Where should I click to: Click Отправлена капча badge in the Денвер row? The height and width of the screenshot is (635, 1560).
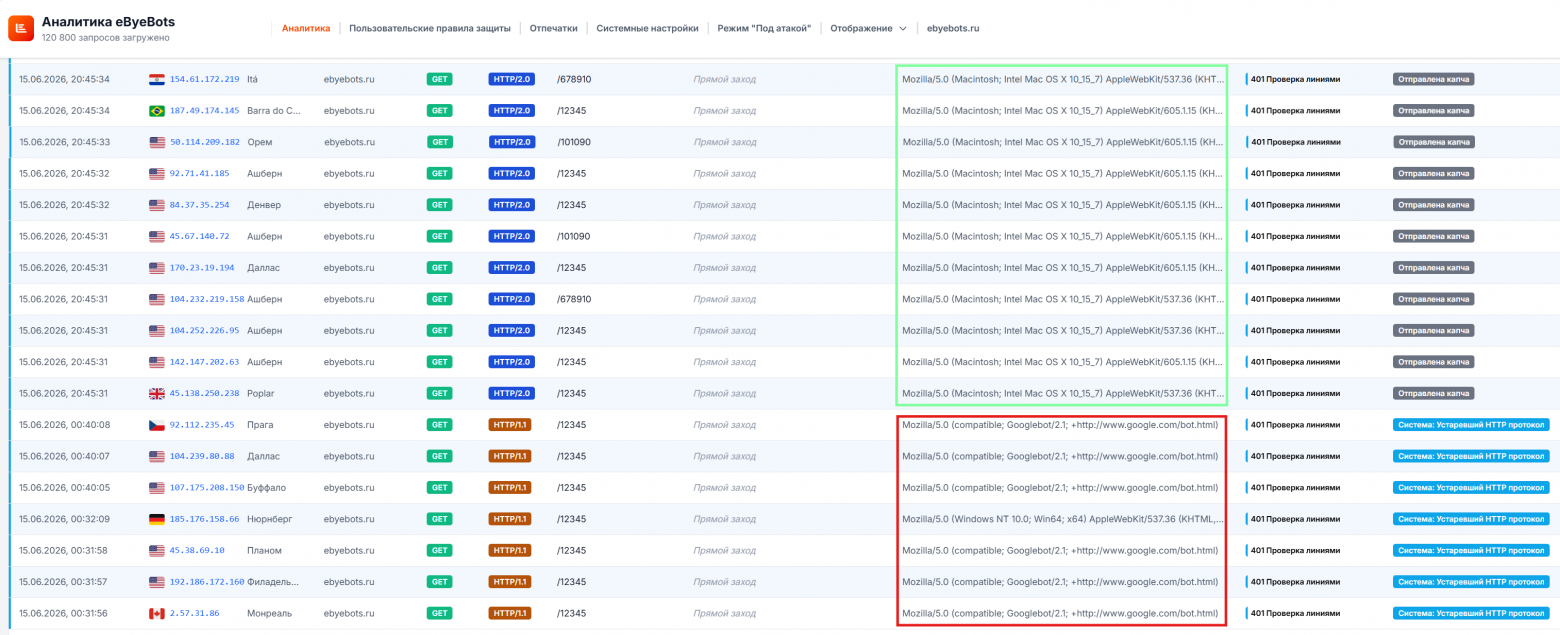point(1434,205)
